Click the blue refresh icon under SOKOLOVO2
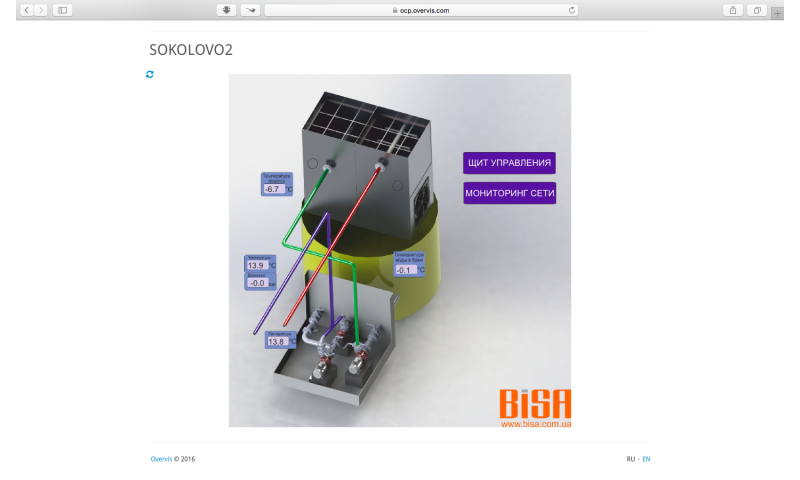 click(x=150, y=74)
